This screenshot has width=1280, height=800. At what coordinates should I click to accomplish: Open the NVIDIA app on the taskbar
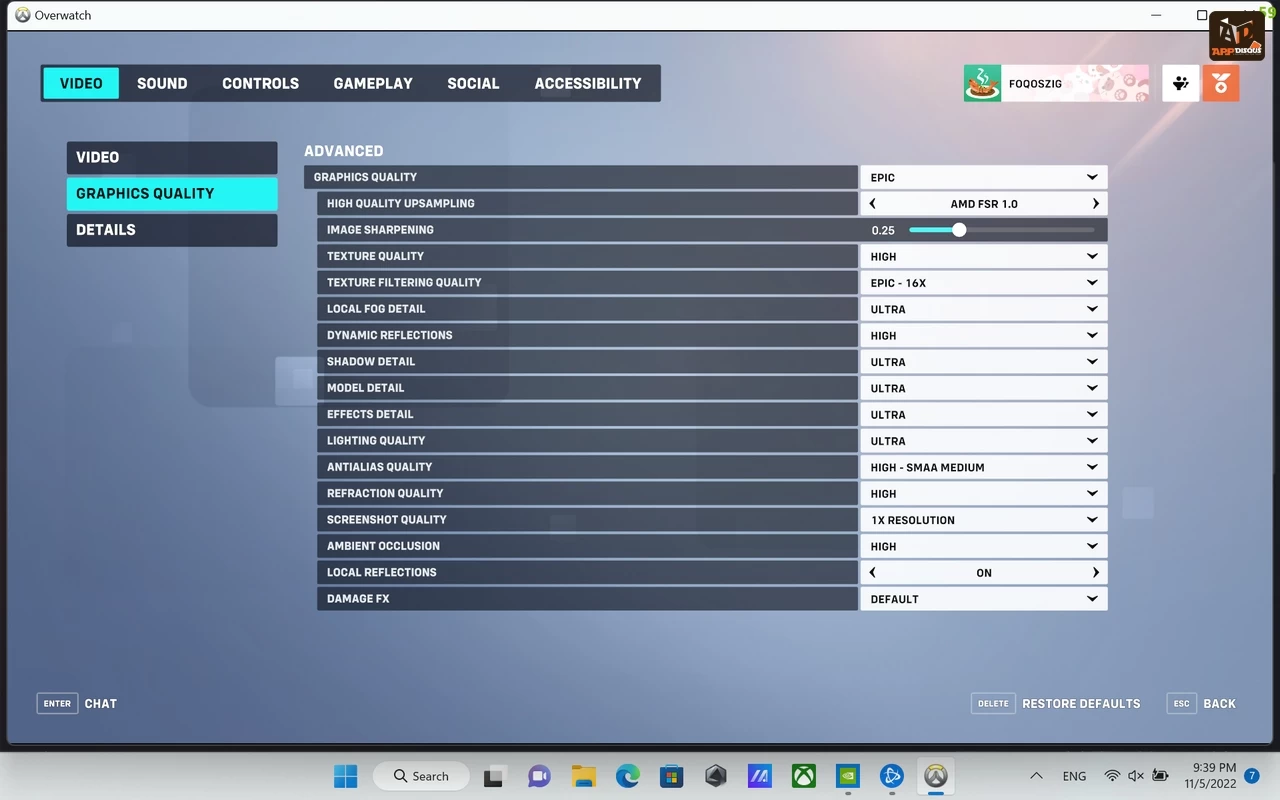click(847, 776)
